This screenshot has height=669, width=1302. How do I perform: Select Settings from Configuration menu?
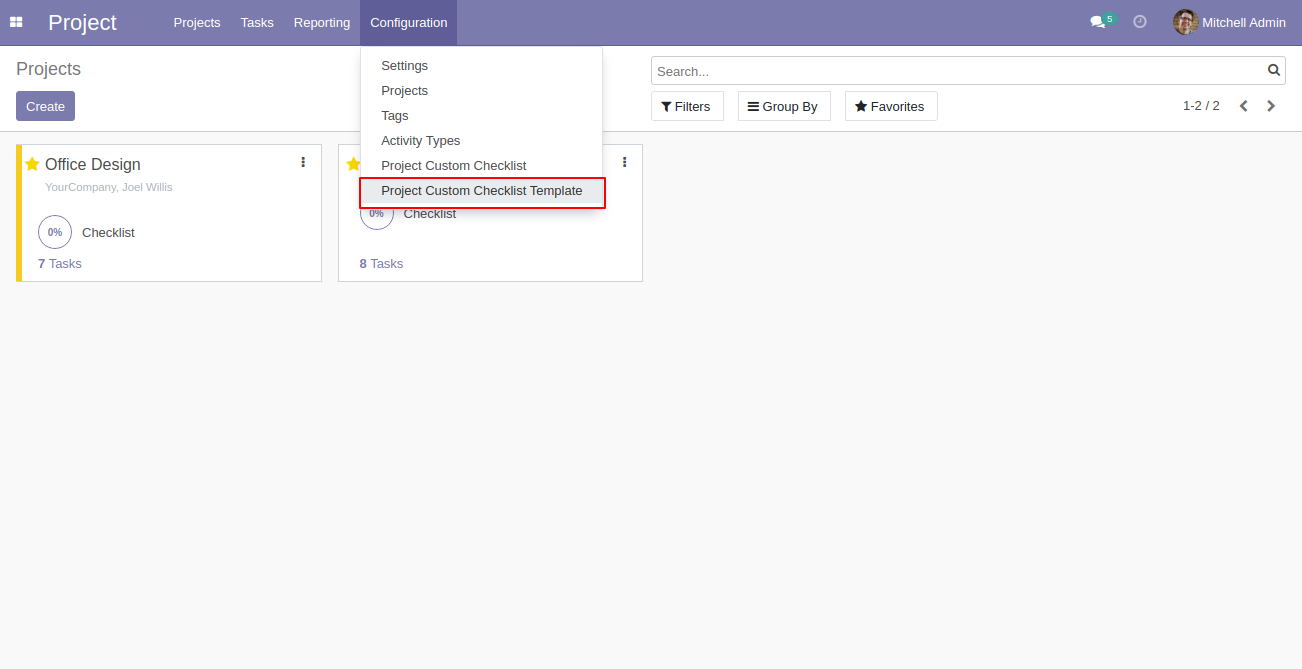pyautogui.click(x=482, y=66)
